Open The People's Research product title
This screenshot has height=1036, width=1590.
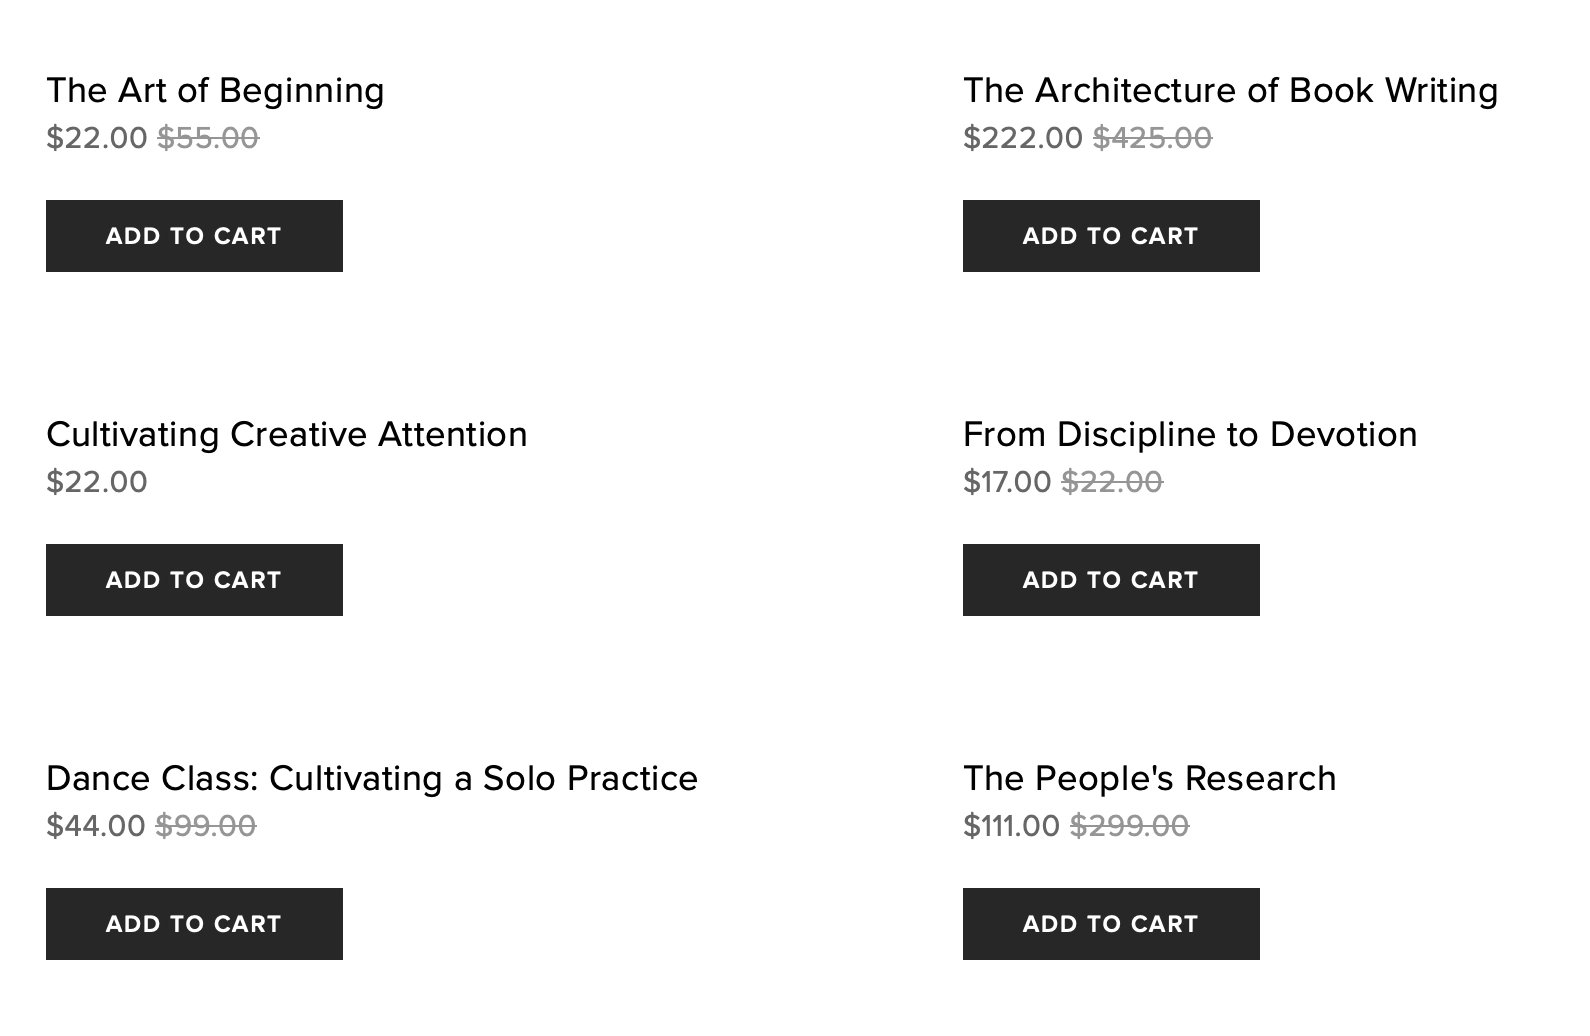[x=1149, y=778]
